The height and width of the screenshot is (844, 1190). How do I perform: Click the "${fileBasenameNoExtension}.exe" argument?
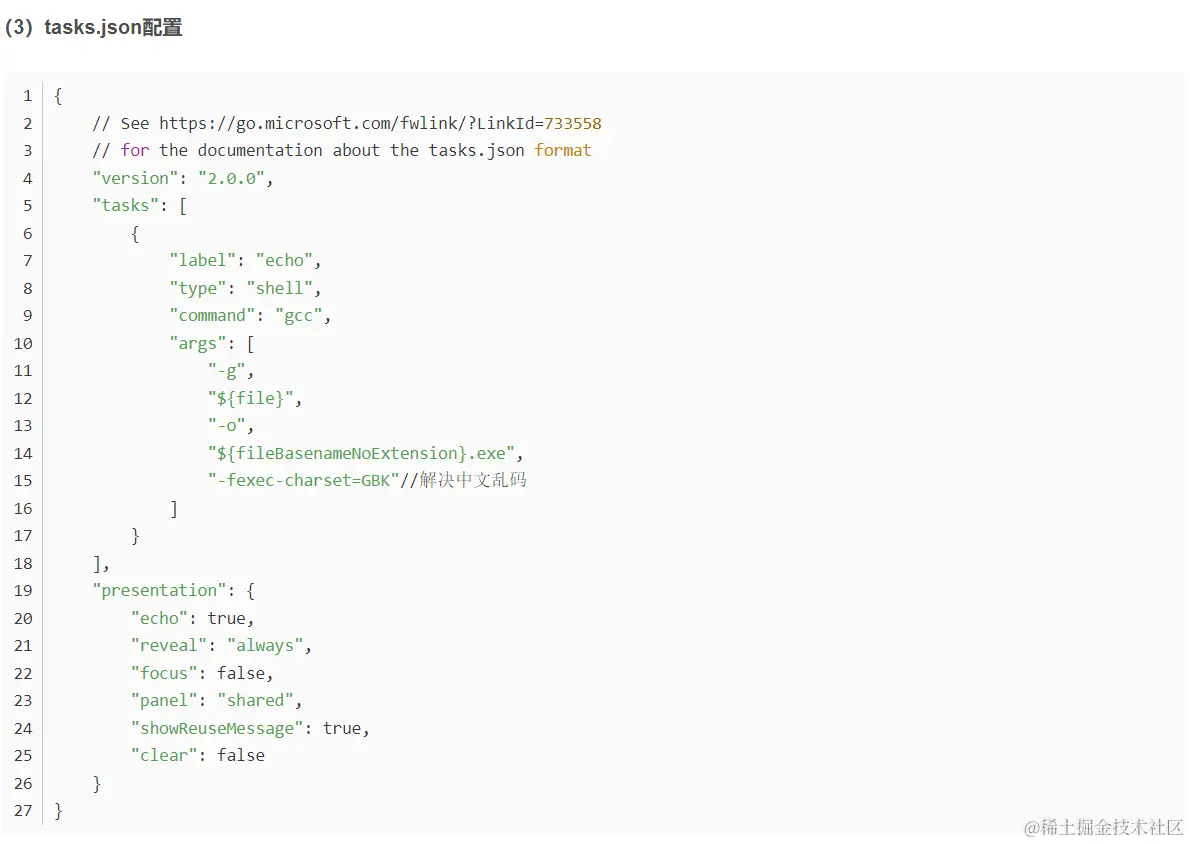point(362,453)
